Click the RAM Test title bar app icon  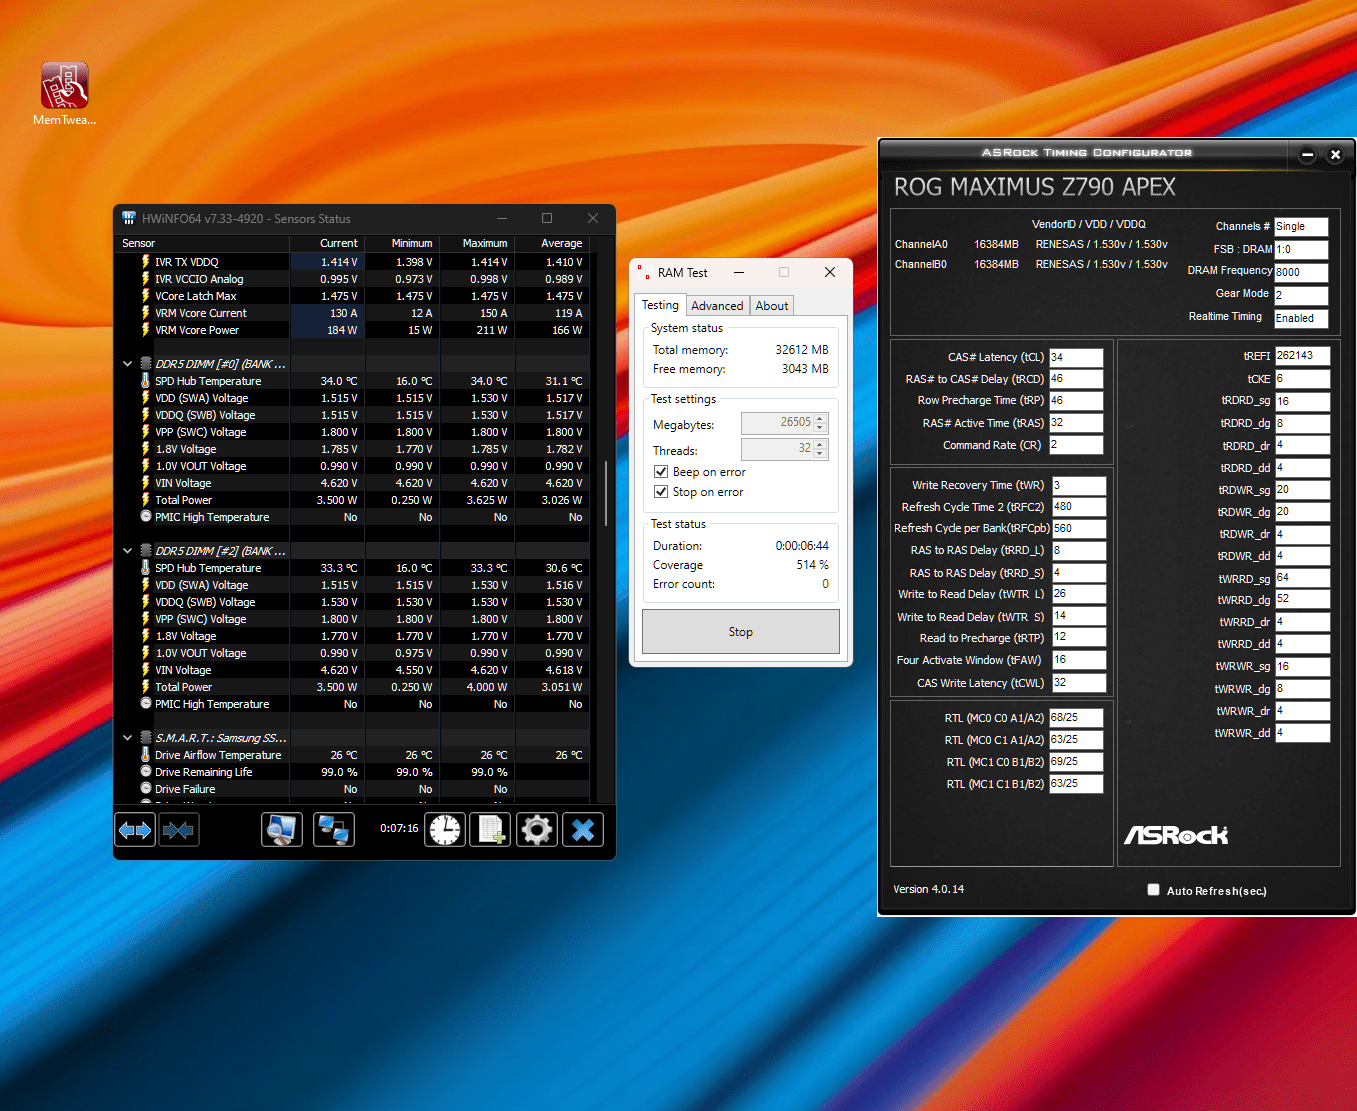tap(644, 272)
